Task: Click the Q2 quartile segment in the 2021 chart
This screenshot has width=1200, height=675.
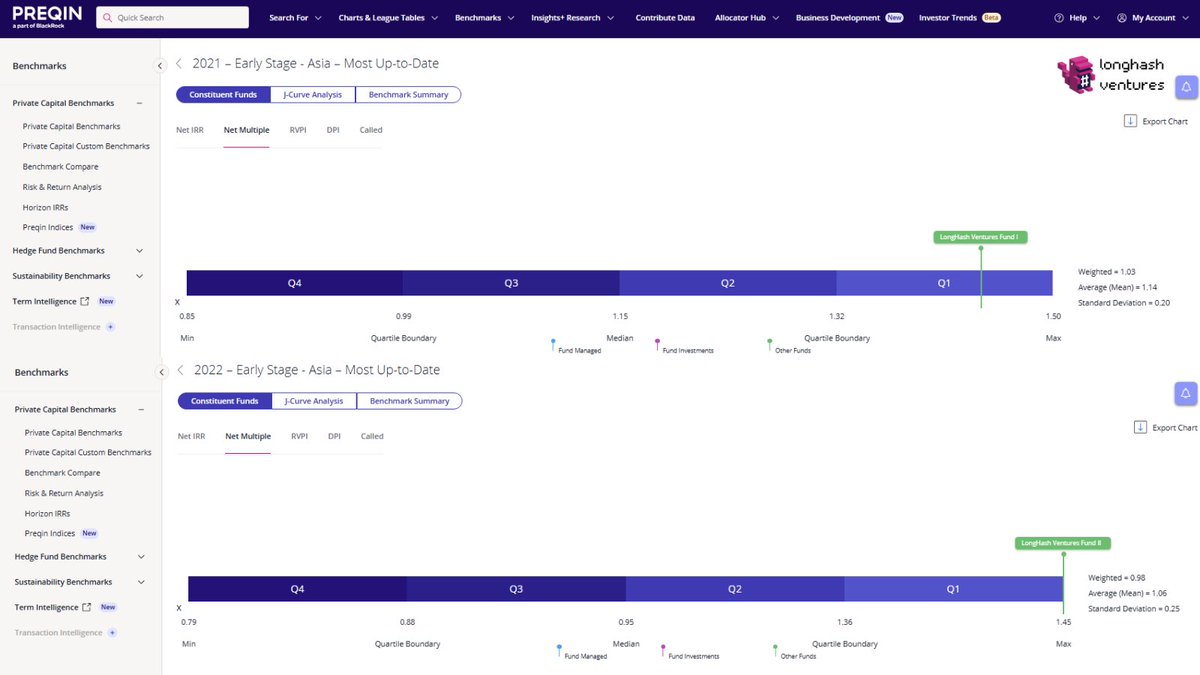Action: click(x=728, y=283)
